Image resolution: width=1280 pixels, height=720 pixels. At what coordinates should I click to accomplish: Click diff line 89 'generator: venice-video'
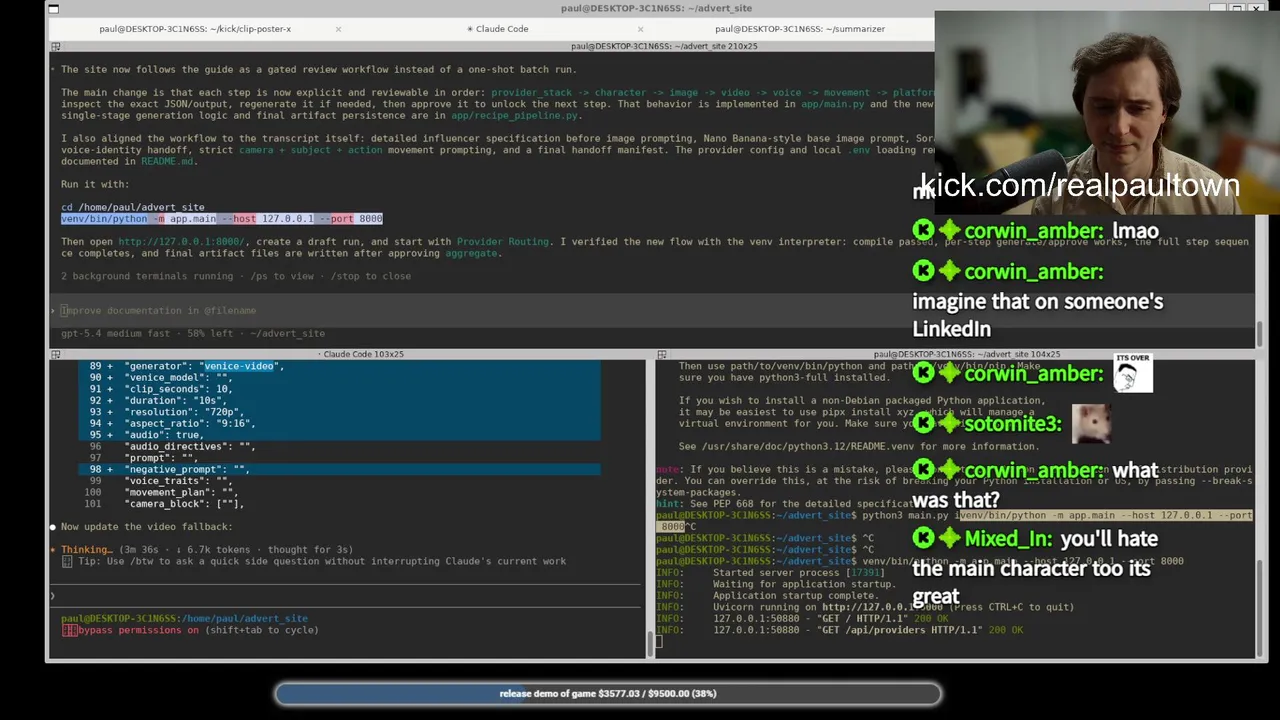pos(340,366)
